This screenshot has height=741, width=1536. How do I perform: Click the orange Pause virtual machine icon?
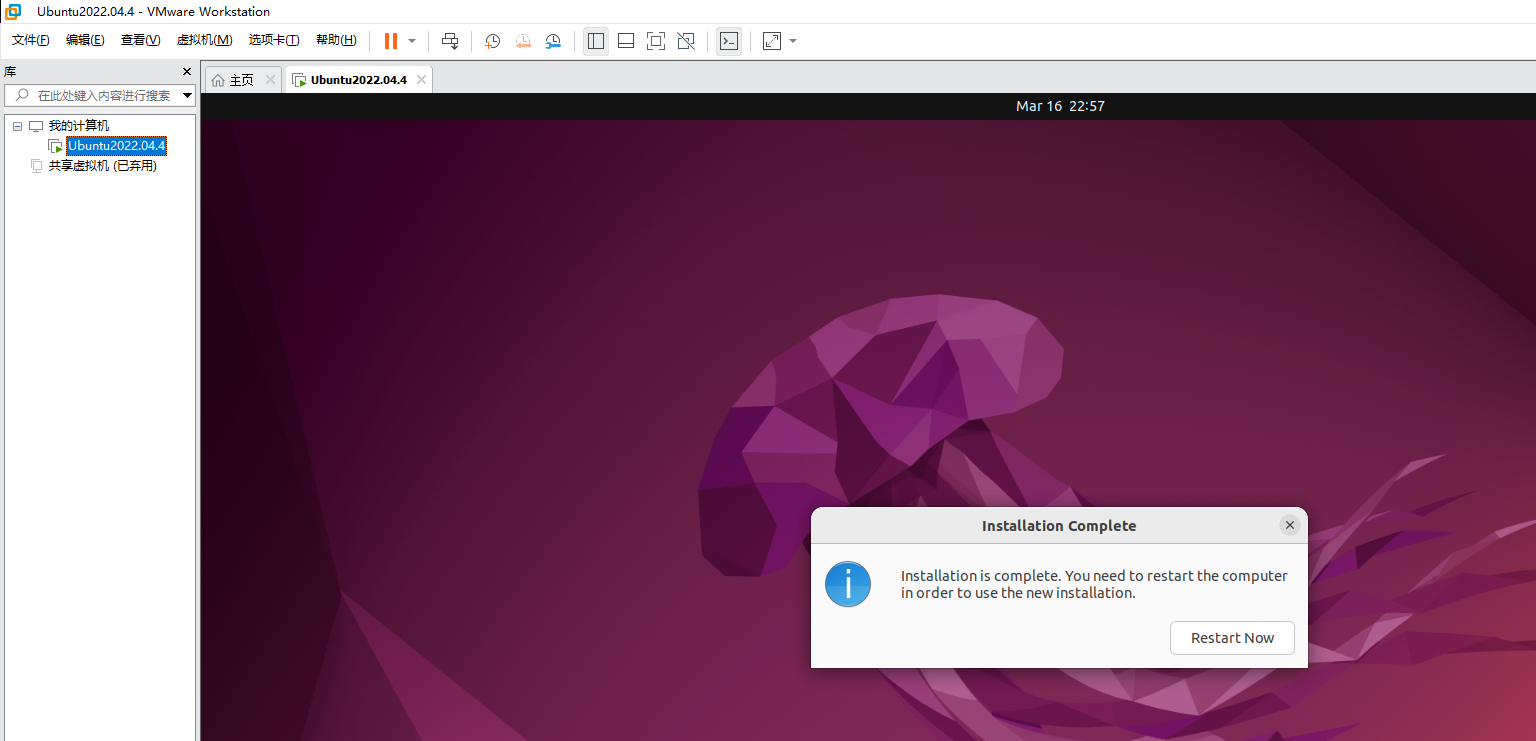(391, 41)
